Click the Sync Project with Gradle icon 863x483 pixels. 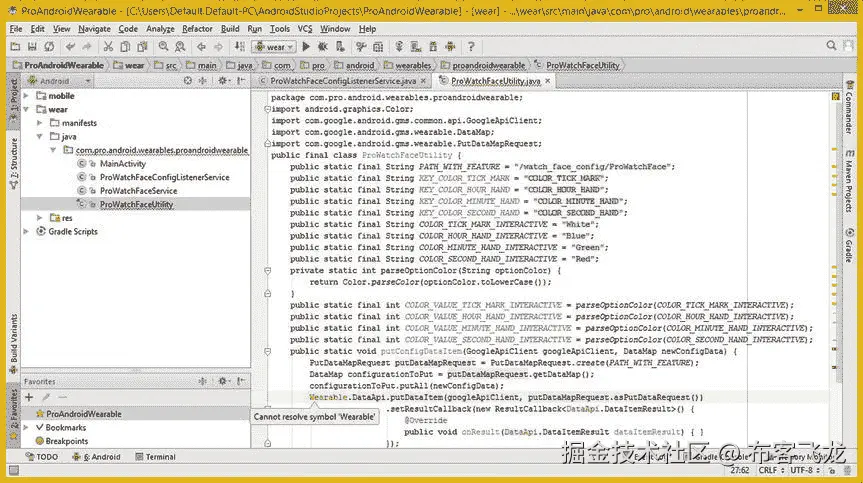pos(399,47)
